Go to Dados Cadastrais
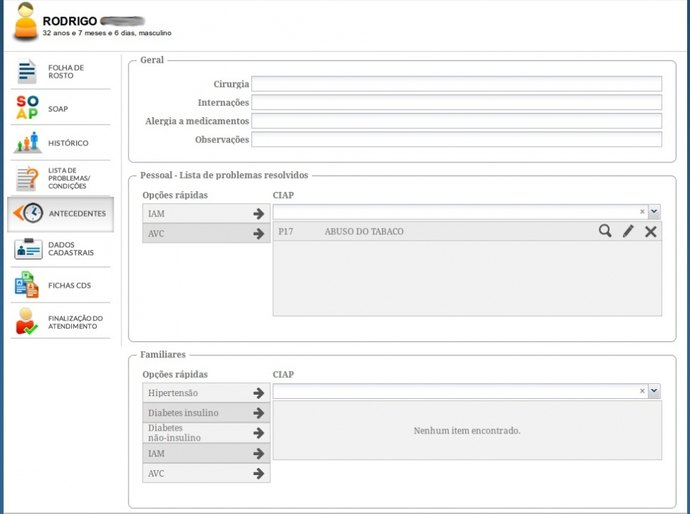This screenshot has width=690, height=514. pyautogui.click(x=60, y=249)
